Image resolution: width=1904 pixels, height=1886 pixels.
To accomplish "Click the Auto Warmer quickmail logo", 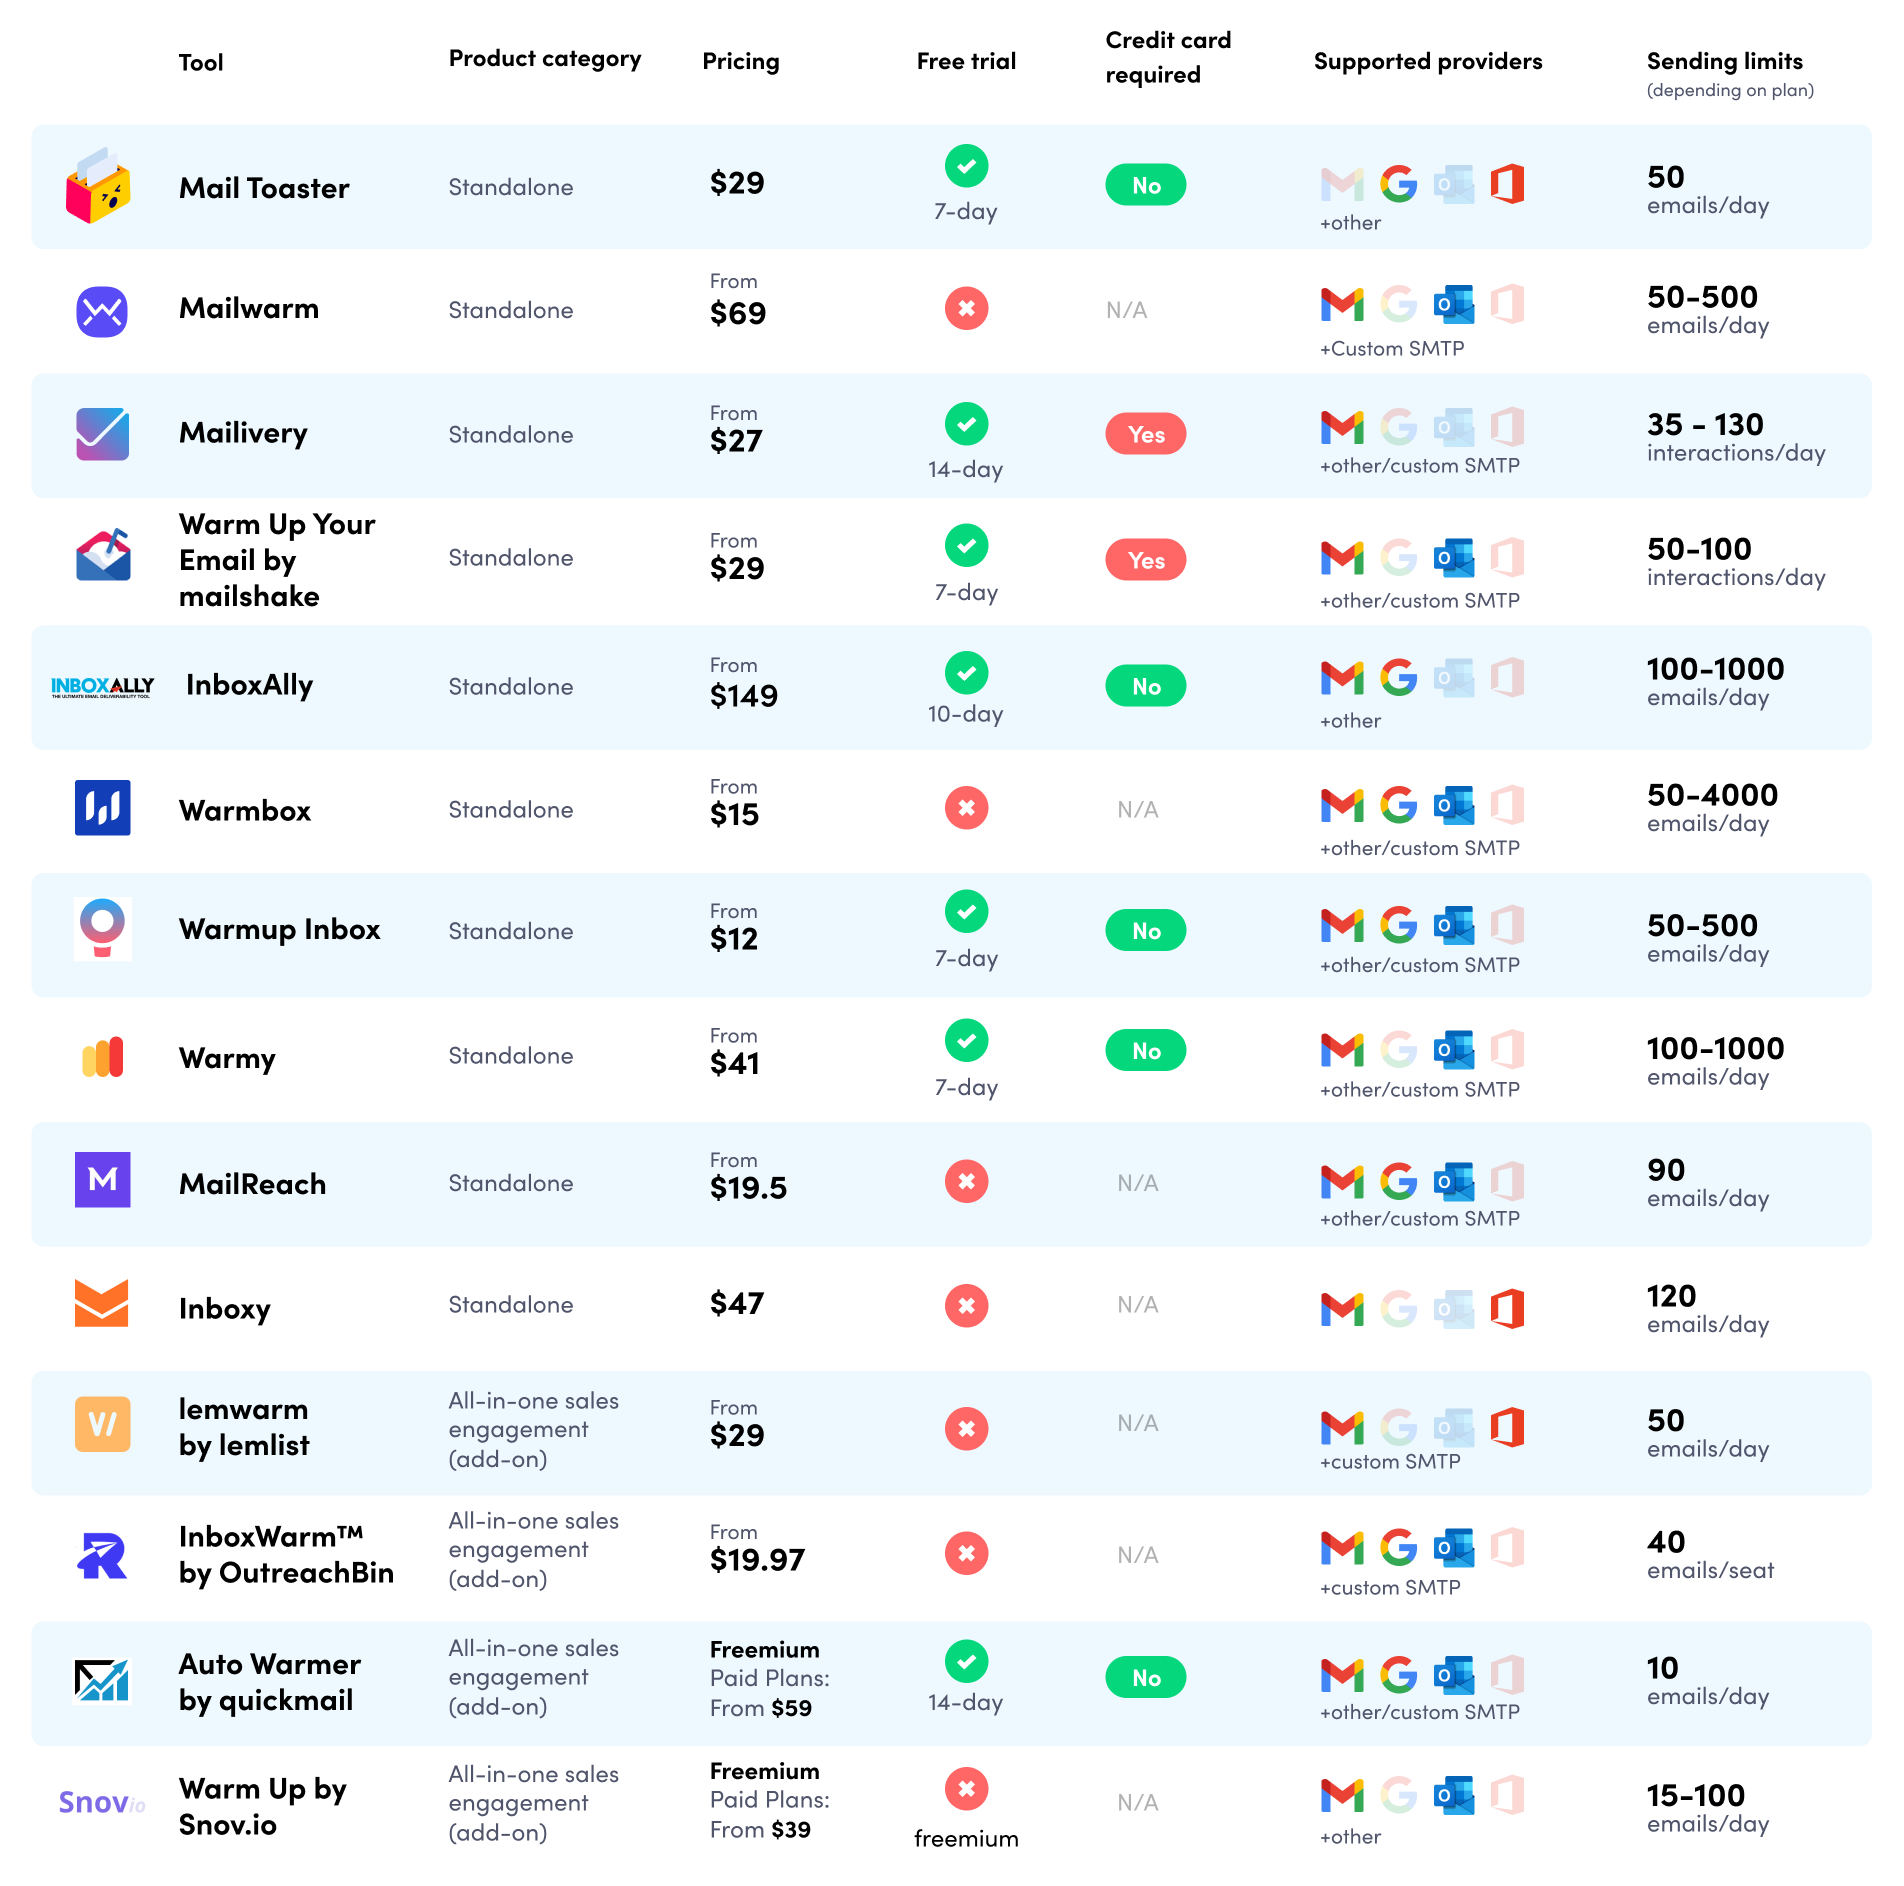I will [x=102, y=1680].
